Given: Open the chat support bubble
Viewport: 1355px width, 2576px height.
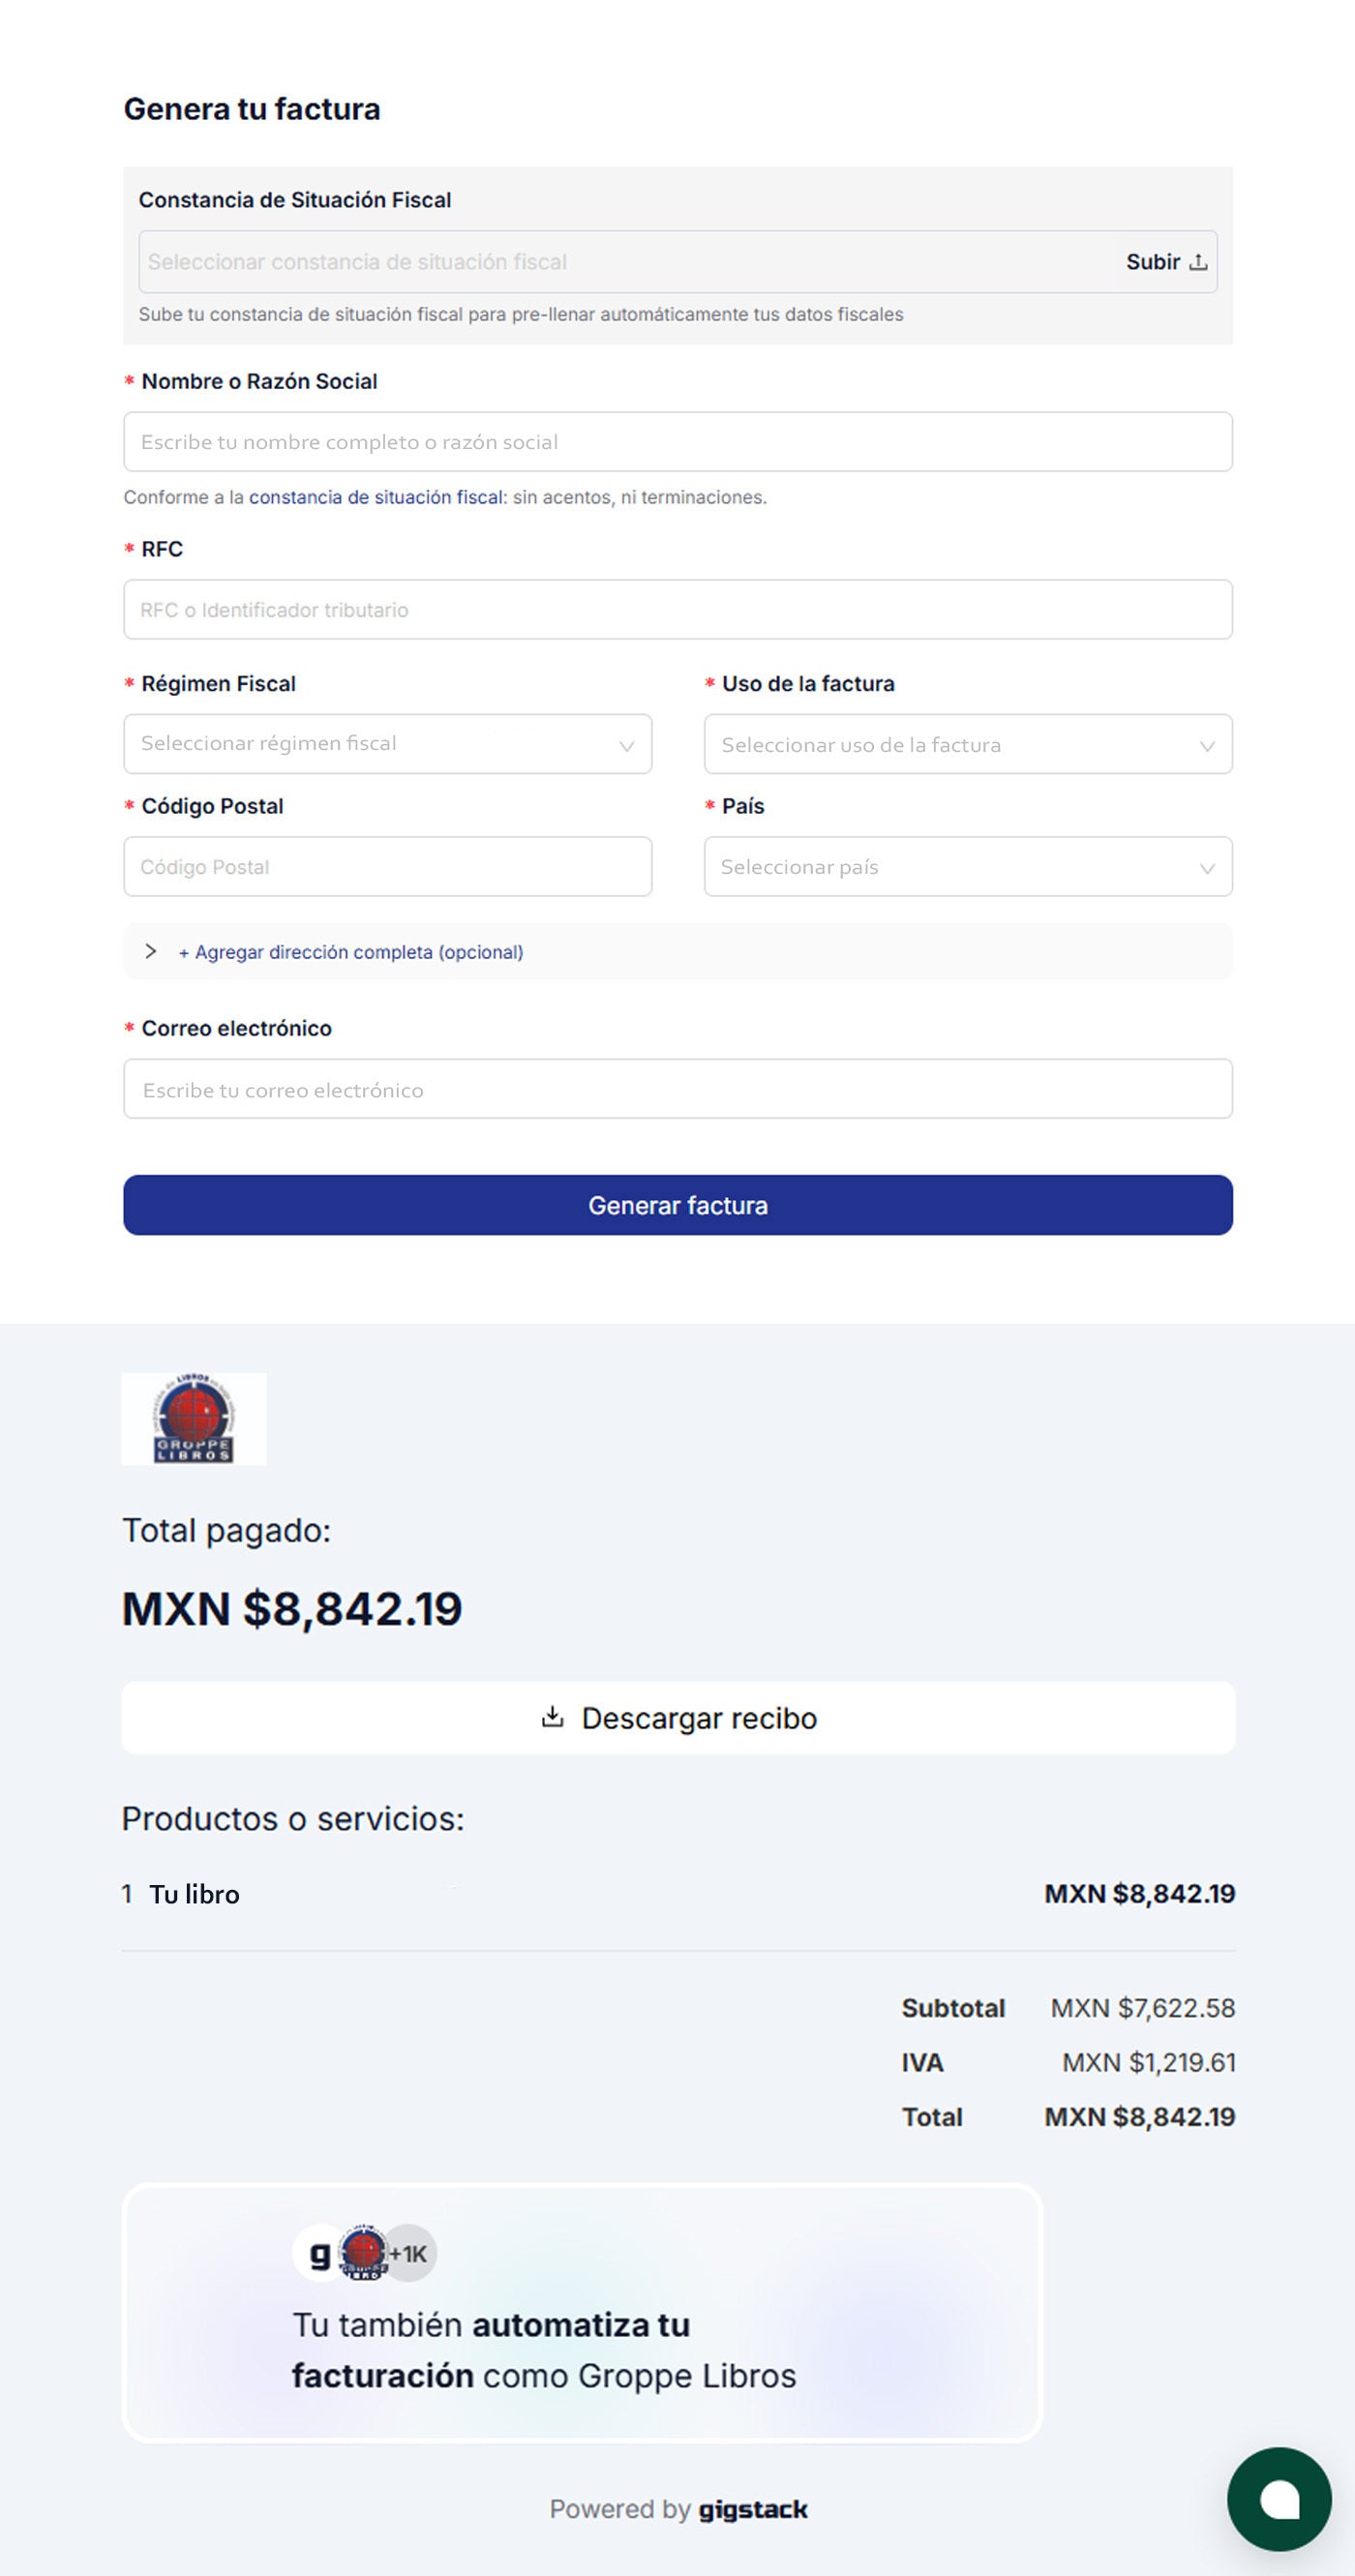Looking at the screenshot, I should tap(1278, 2498).
